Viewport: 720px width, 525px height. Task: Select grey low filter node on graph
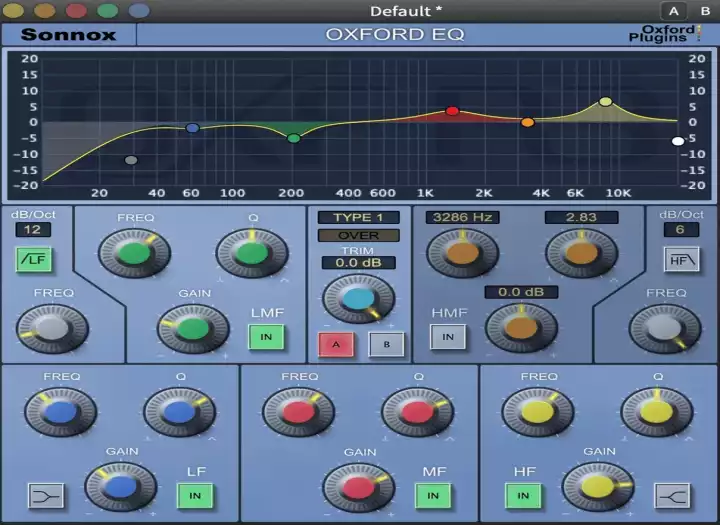(x=131, y=160)
